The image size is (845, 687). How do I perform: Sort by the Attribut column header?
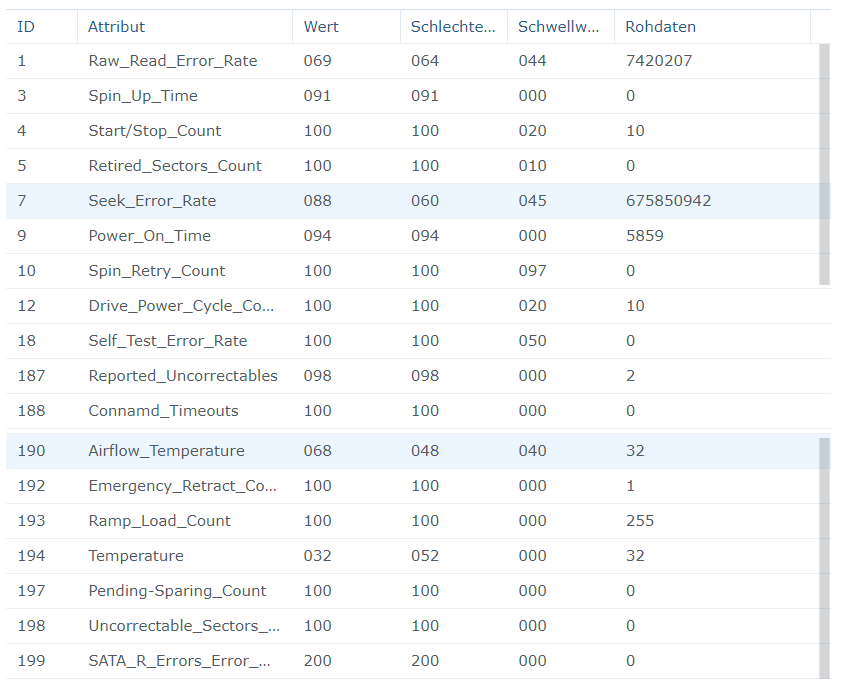(185, 26)
